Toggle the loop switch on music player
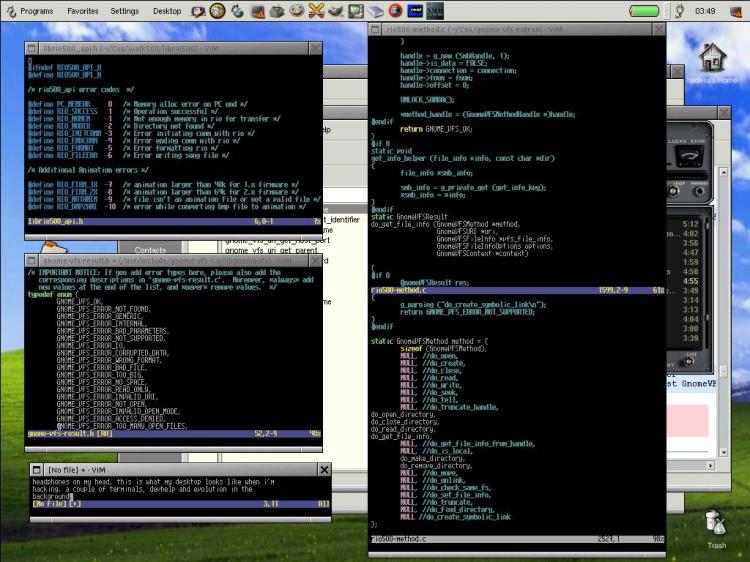 [x=673, y=191]
